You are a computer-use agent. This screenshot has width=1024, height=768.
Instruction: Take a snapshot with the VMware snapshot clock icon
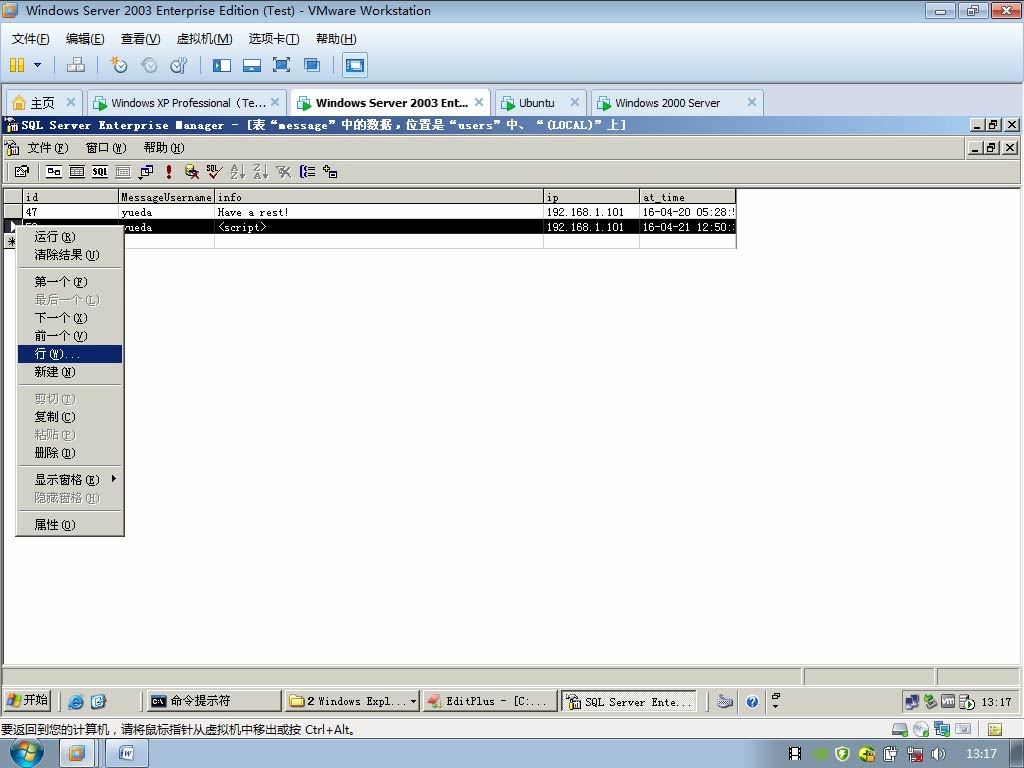pyautogui.click(x=118, y=65)
